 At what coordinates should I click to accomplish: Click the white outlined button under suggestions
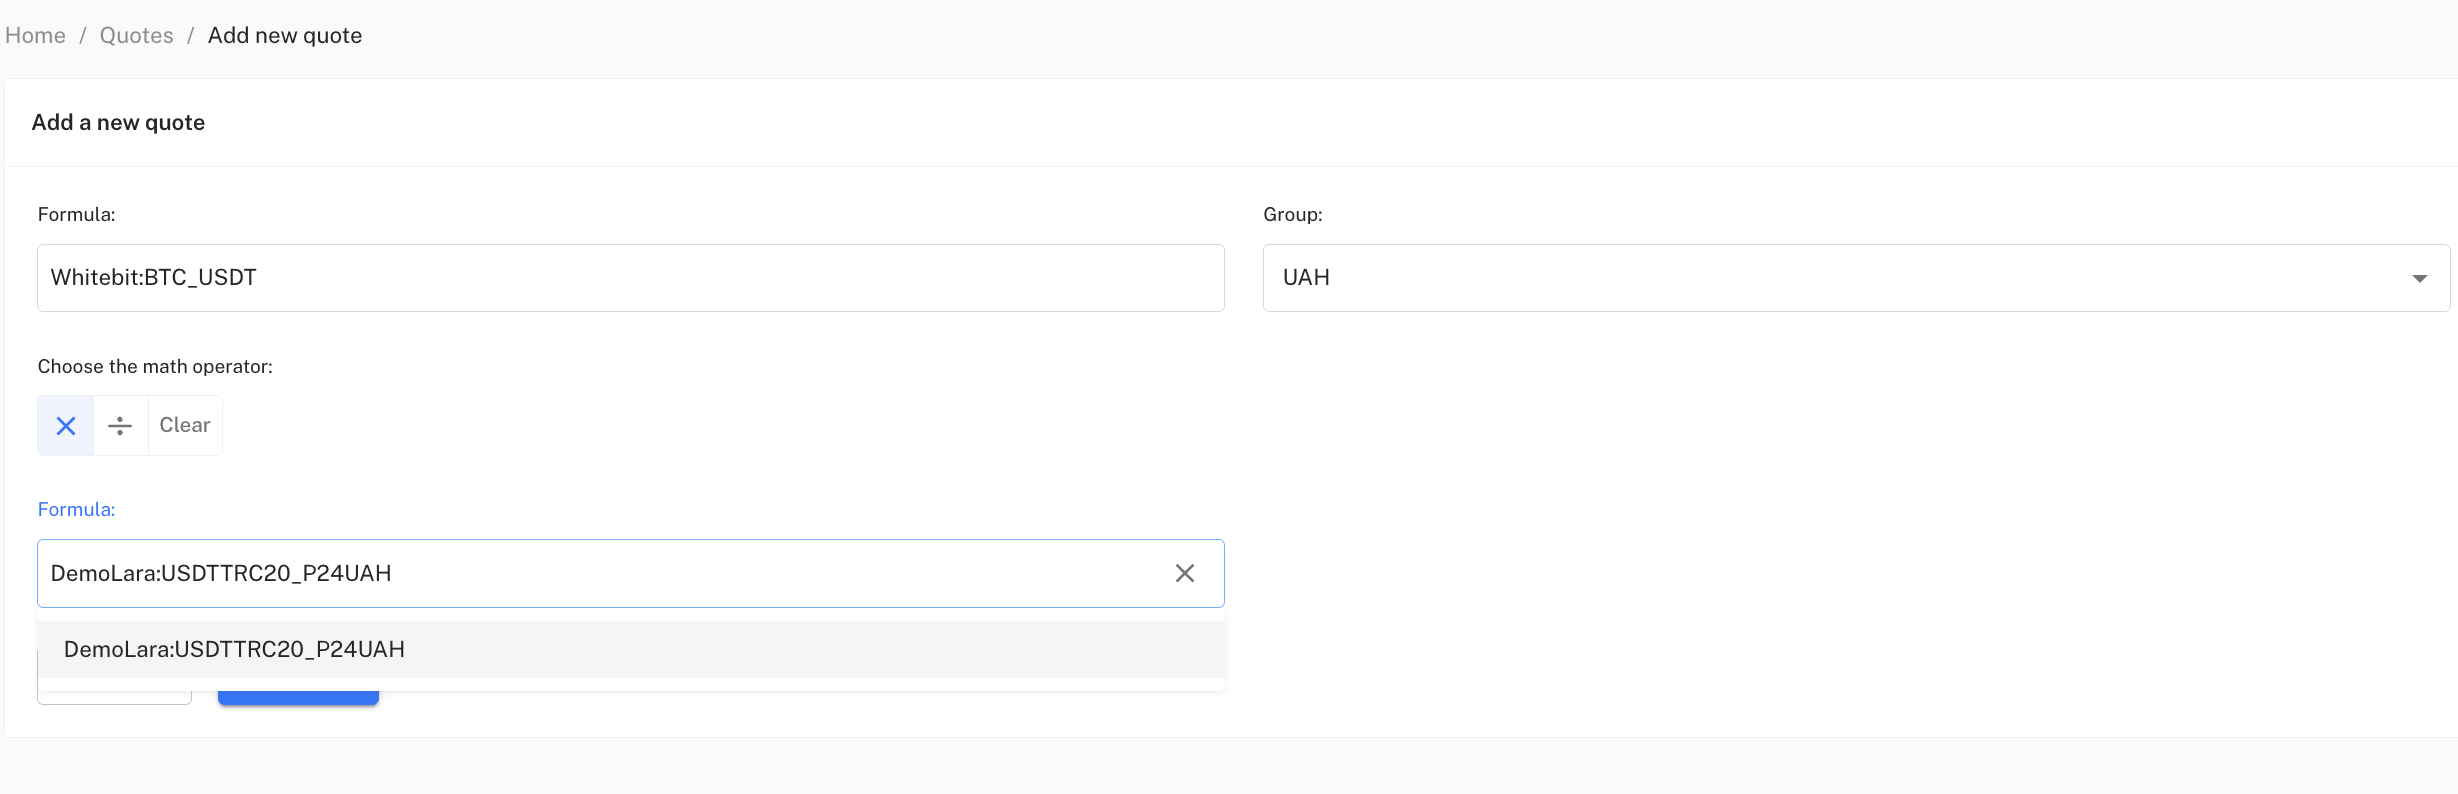114,697
